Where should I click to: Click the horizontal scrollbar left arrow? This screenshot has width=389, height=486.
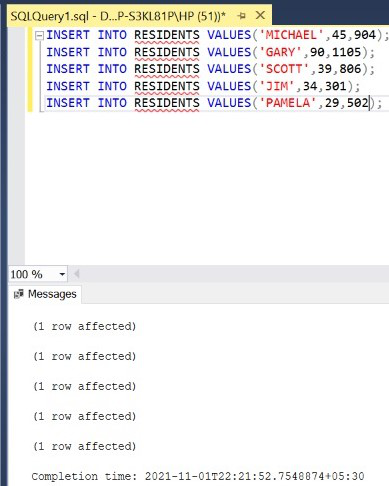77,274
